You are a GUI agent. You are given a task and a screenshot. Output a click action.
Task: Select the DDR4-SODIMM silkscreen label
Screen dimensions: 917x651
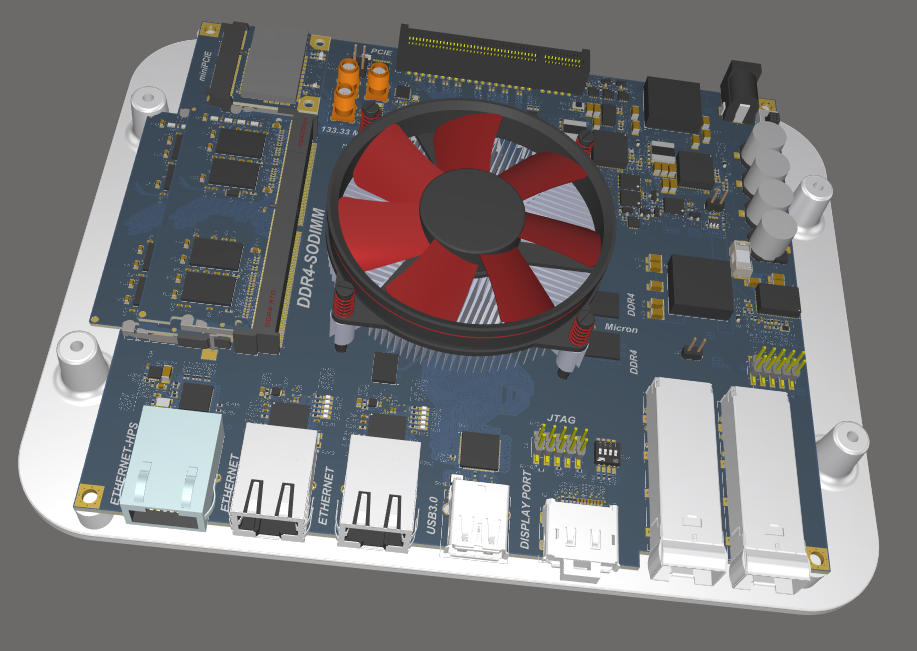(315, 259)
